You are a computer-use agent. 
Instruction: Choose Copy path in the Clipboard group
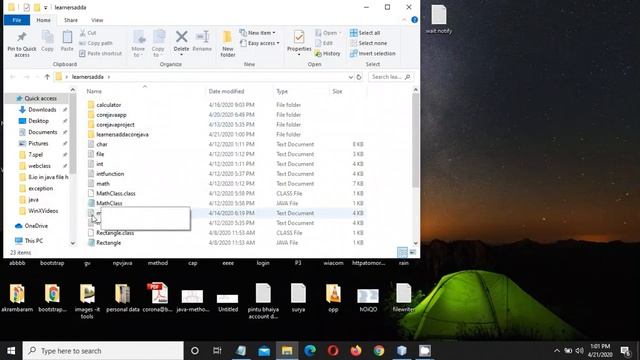(x=96, y=43)
